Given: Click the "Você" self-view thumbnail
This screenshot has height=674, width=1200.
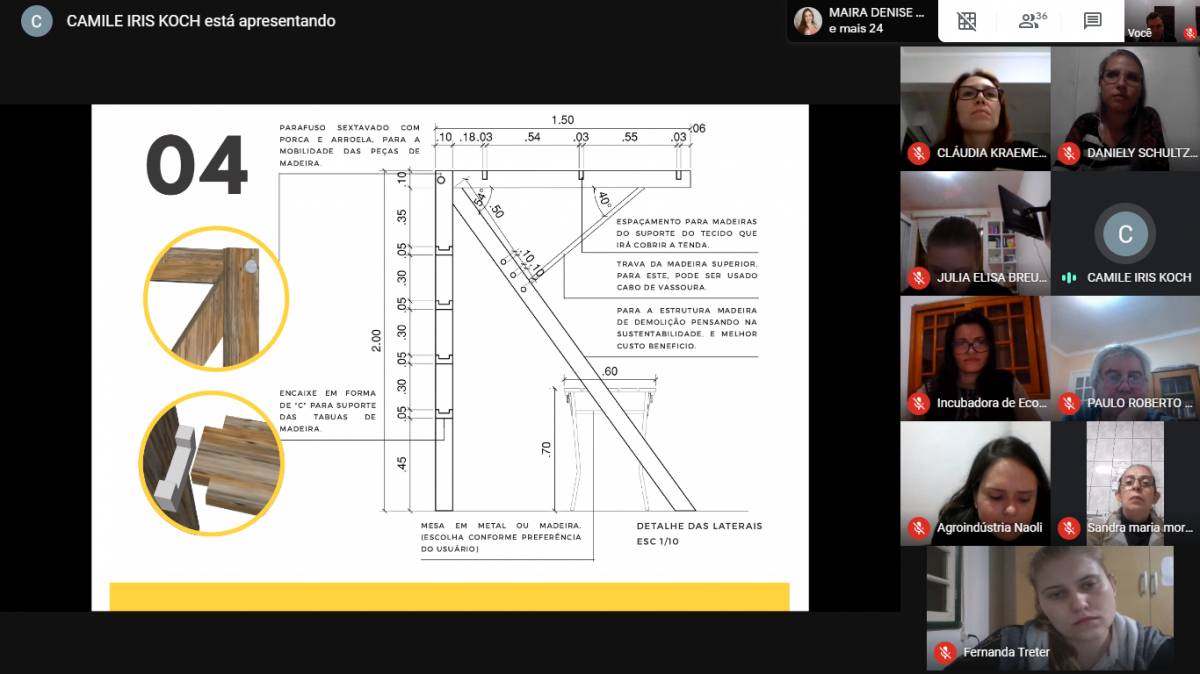Looking at the screenshot, I should [x=1160, y=20].
